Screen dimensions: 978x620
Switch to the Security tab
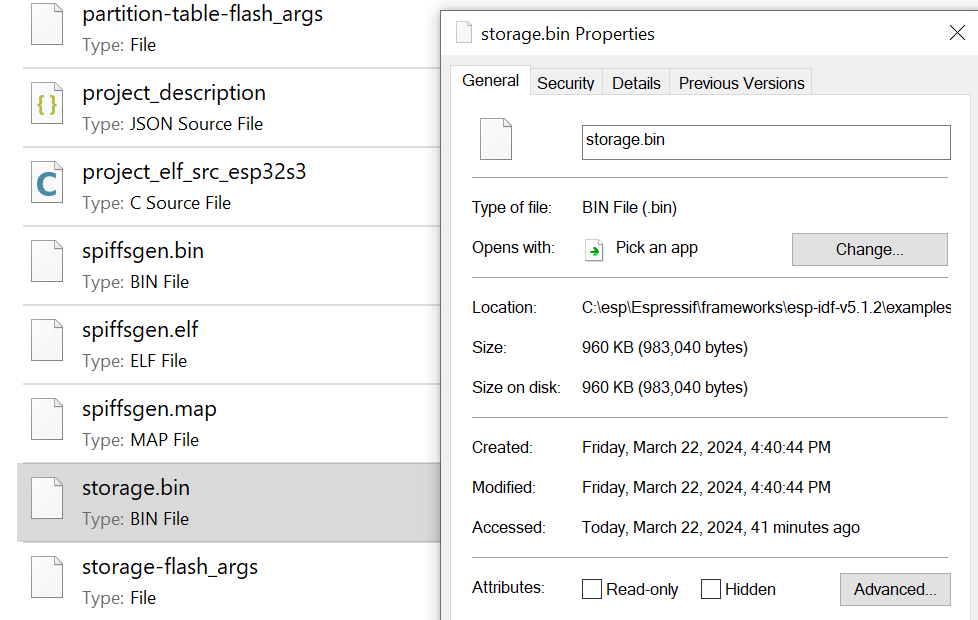565,83
